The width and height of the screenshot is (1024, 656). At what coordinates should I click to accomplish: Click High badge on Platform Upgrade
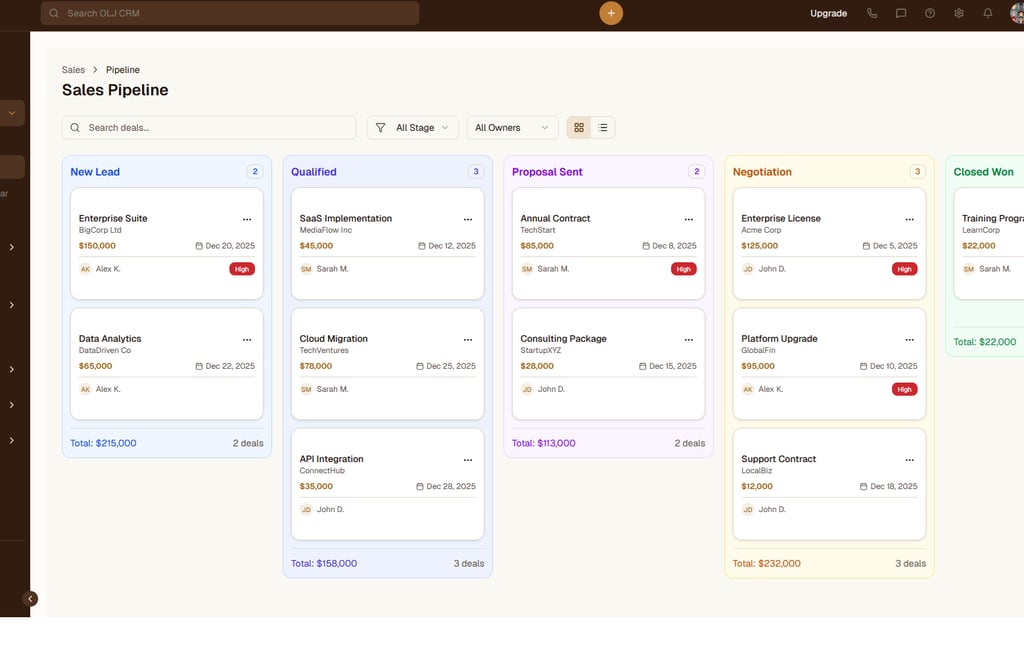coord(904,389)
